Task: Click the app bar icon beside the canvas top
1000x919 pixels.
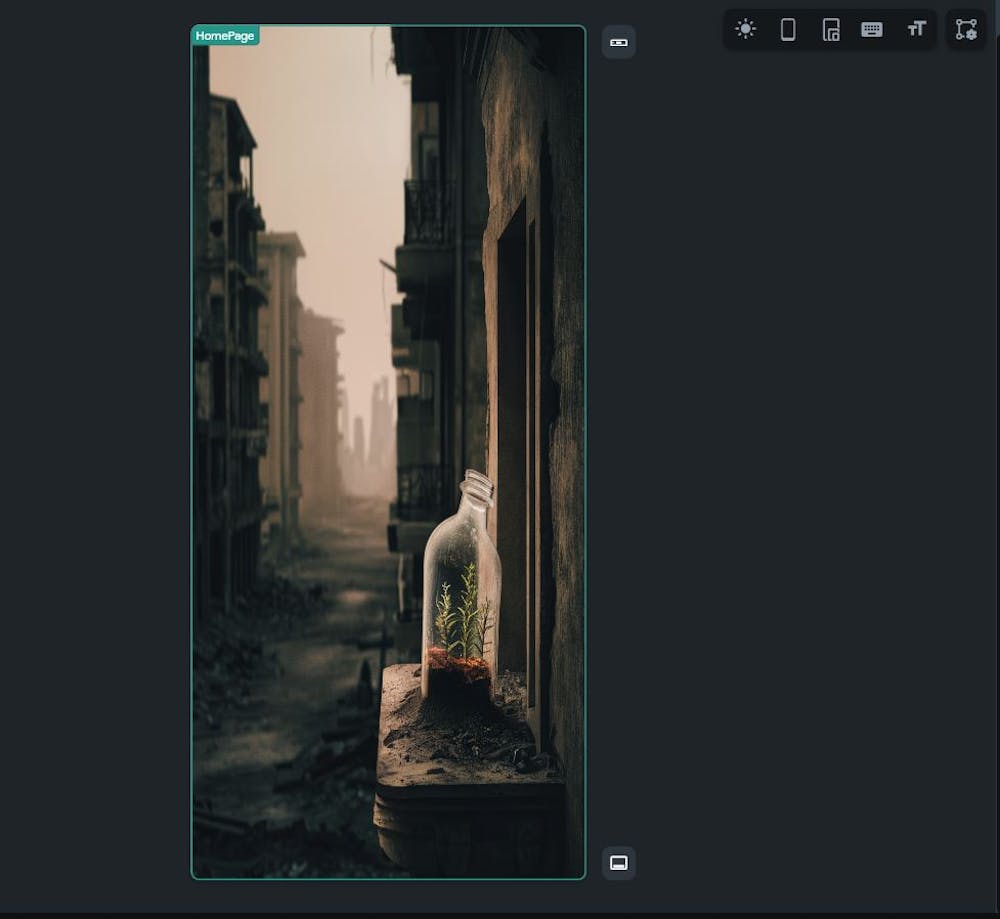Action: [x=619, y=42]
